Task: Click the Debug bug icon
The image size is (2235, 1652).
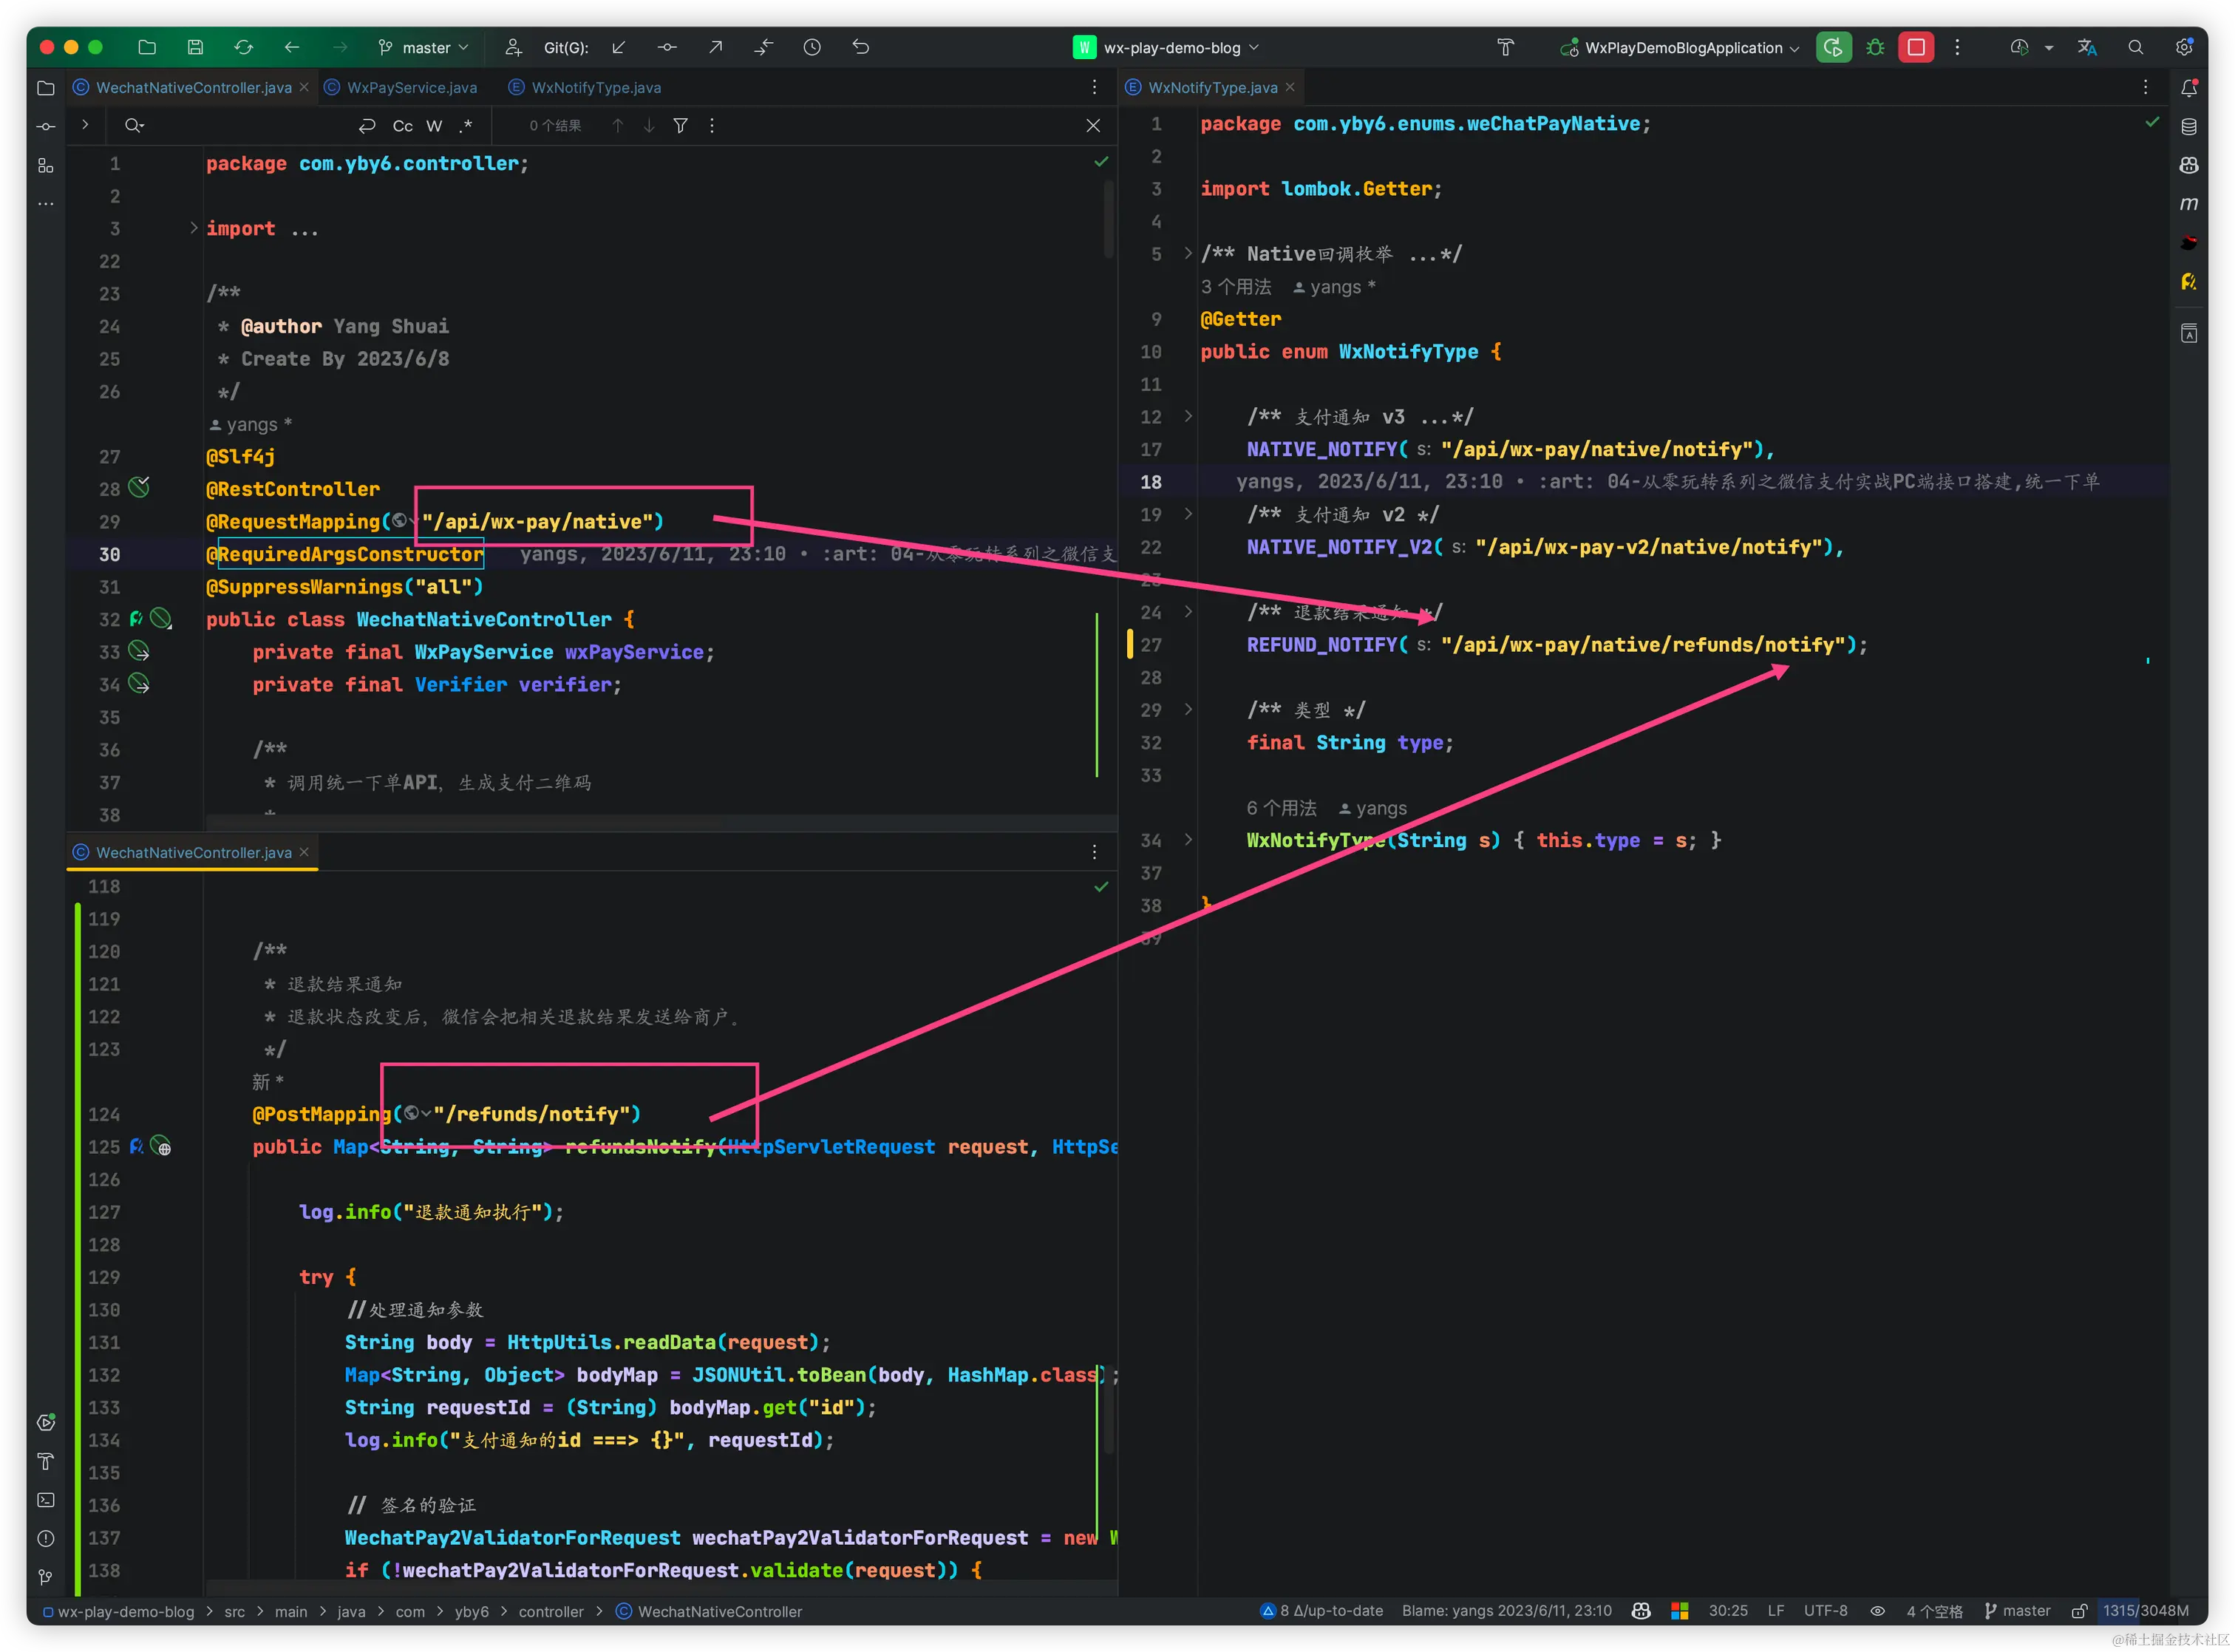Action: (x=1875, y=47)
